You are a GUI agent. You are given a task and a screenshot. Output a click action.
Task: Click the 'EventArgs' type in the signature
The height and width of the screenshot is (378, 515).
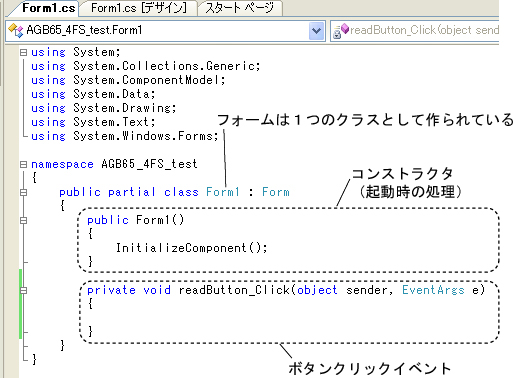click(x=433, y=290)
